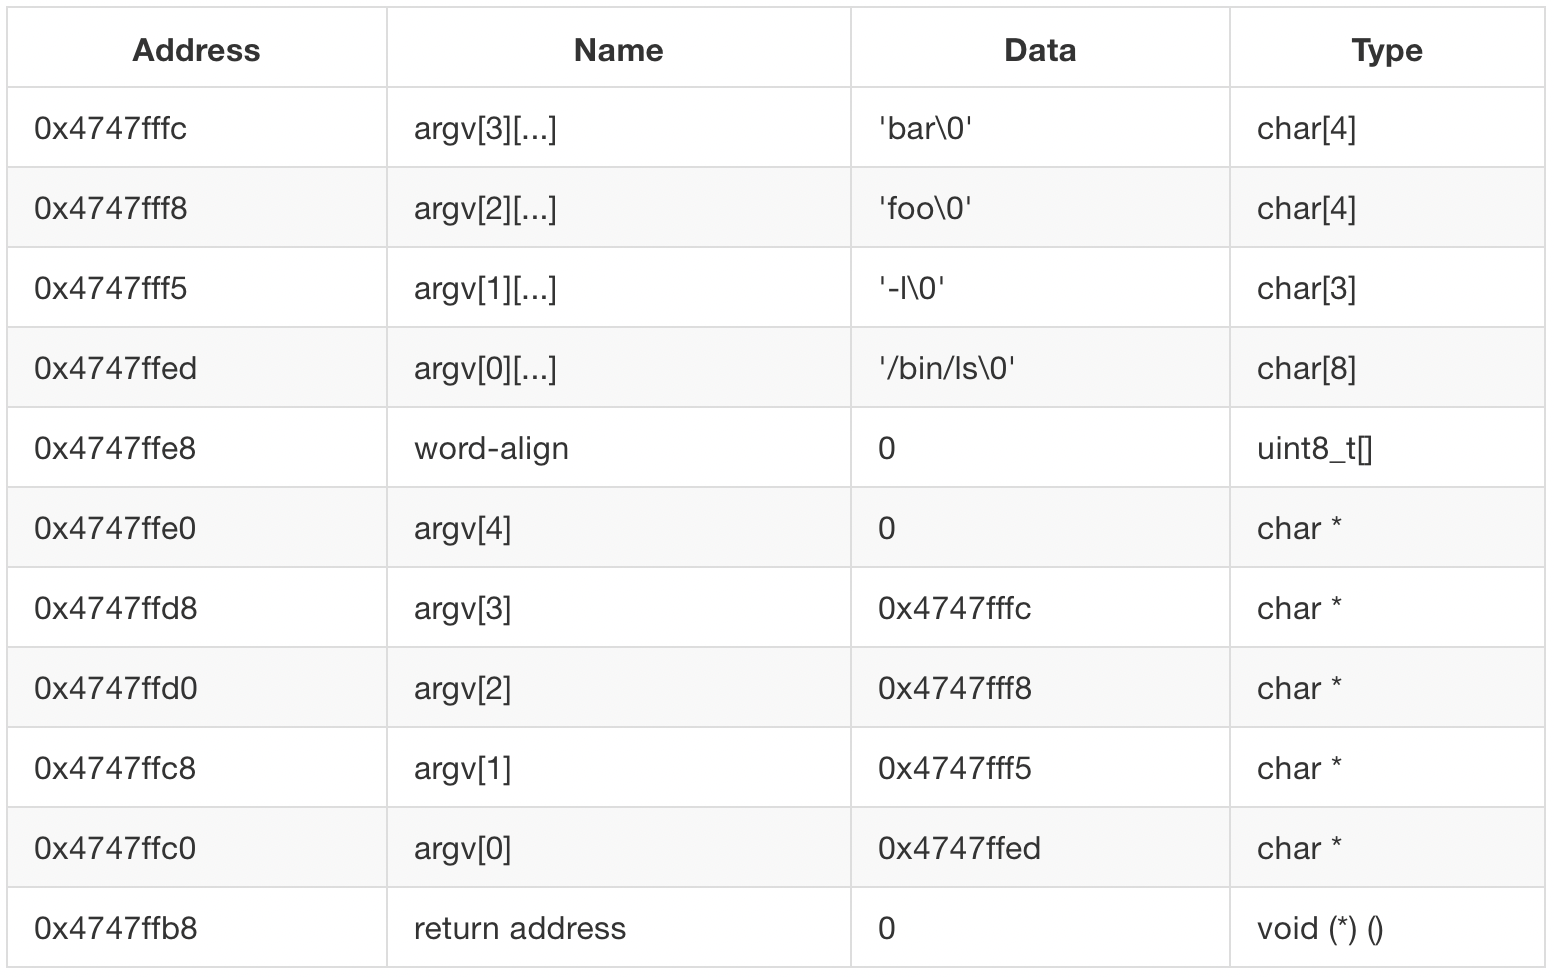1554x978 pixels.
Task: Select the argv[2] name cell
Action: pyautogui.click(x=462, y=689)
